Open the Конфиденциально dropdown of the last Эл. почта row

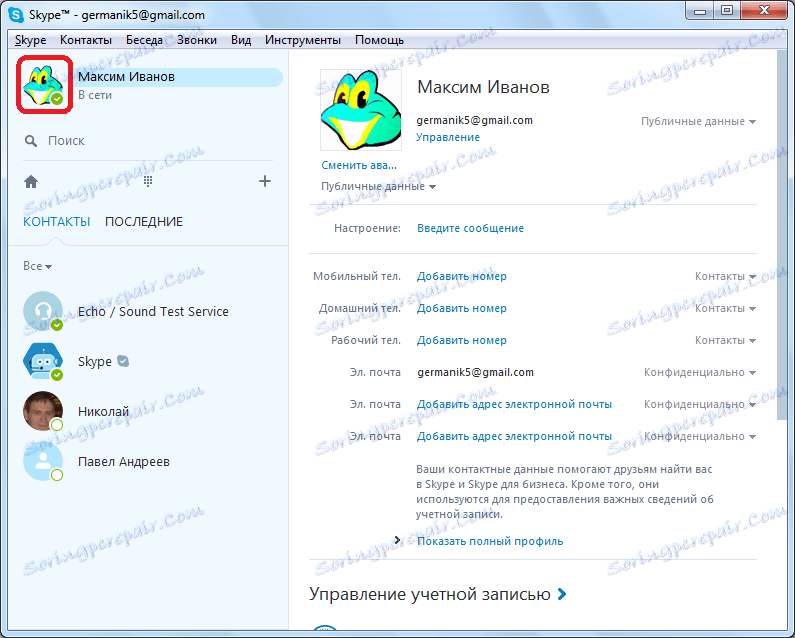[x=700, y=436]
